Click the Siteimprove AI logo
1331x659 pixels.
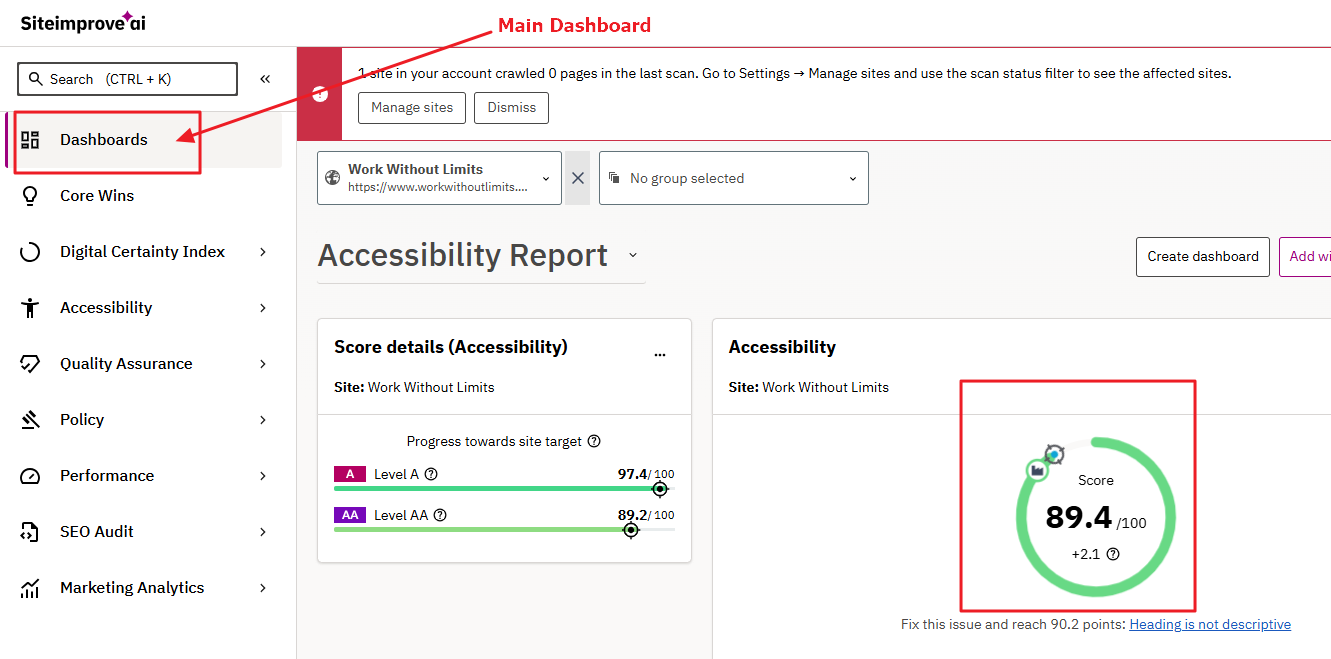tap(83, 22)
